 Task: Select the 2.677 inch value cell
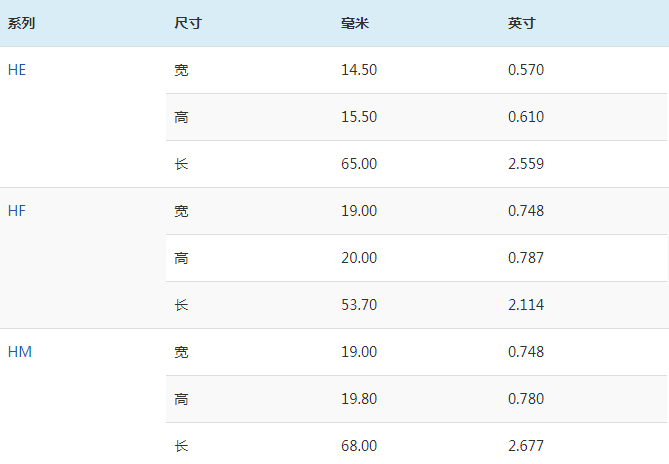[x=526, y=446]
